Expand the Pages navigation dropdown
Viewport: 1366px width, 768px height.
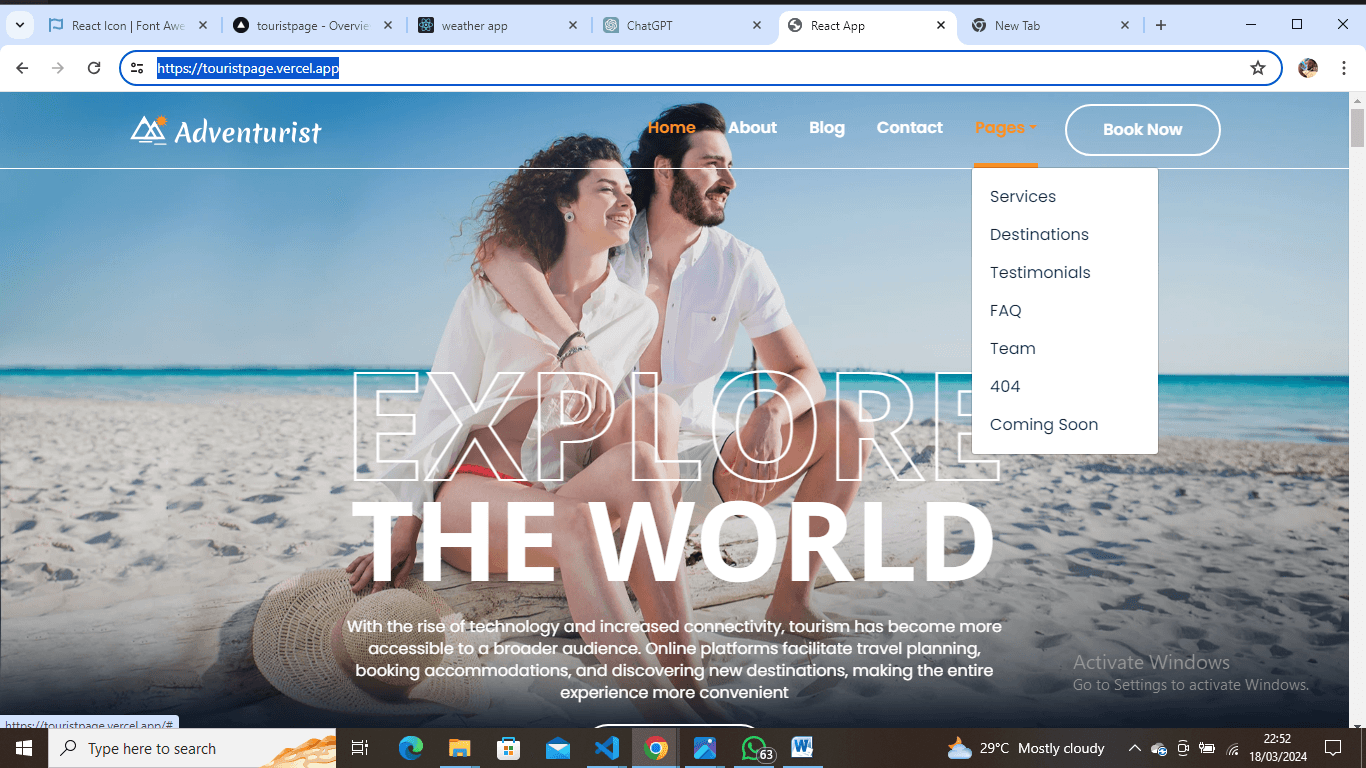[x=1005, y=128]
